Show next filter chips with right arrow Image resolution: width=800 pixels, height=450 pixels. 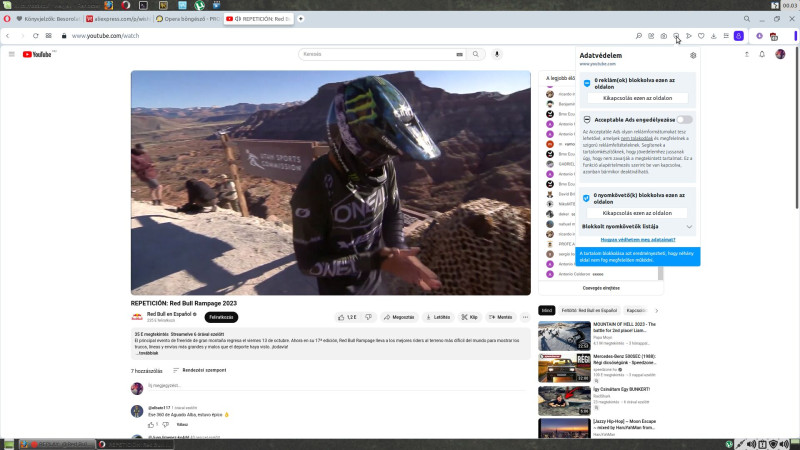[x=657, y=311]
